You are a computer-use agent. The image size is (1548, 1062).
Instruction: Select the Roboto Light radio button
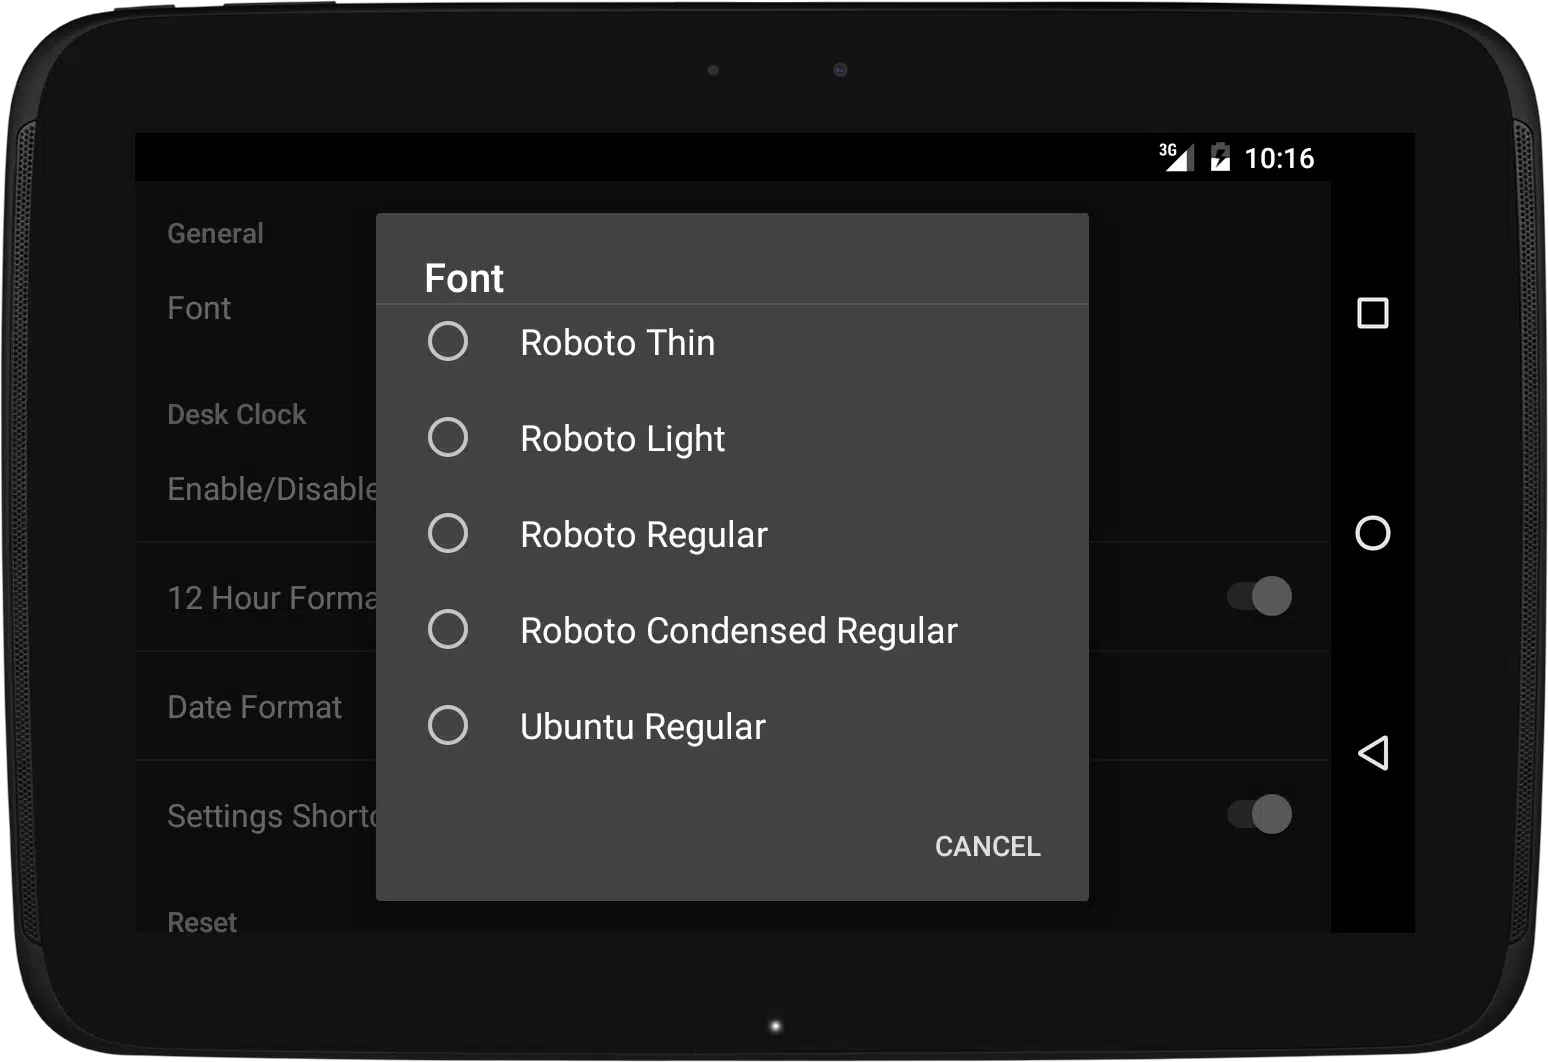point(447,438)
